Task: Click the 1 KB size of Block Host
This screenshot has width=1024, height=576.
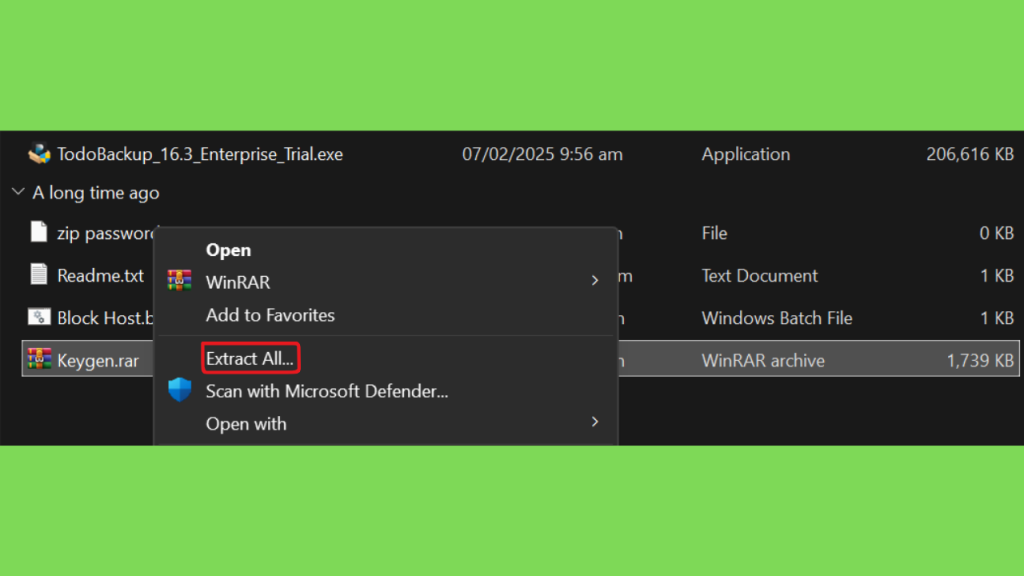Action: click(x=997, y=318)
